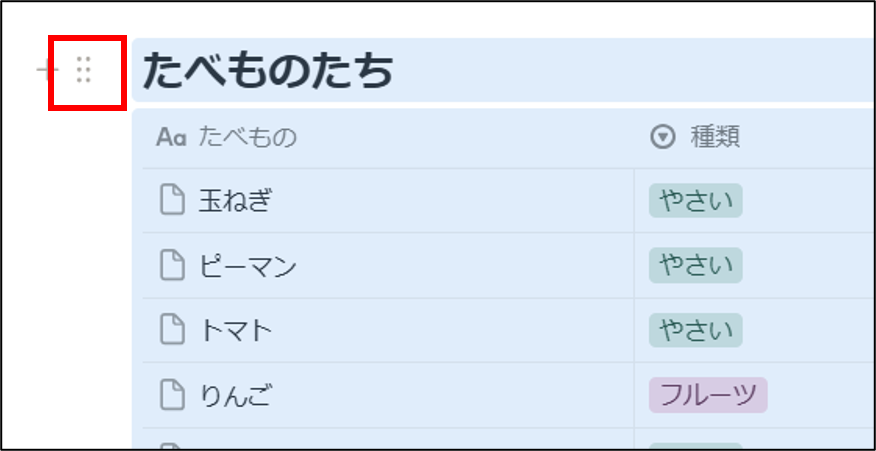This screenshot has height=451, width=876.
Task: Open the りんご entry
Action: click(235, 395)
